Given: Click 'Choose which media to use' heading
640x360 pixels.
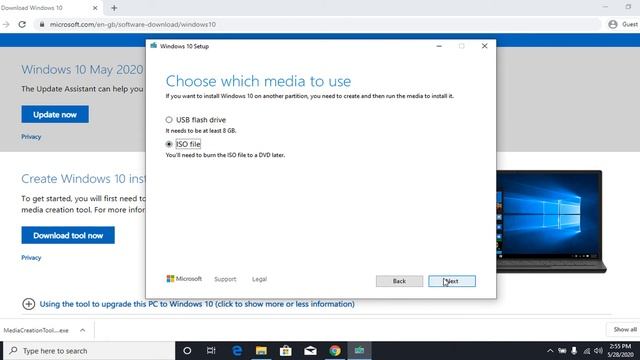Looking at the screenshot, I should 258,81.
